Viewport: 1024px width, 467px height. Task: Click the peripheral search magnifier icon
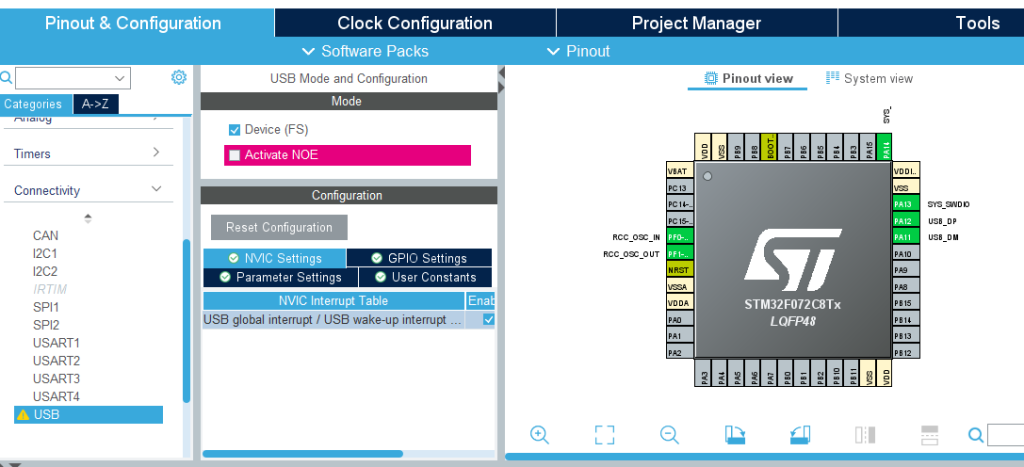[6, 78]
